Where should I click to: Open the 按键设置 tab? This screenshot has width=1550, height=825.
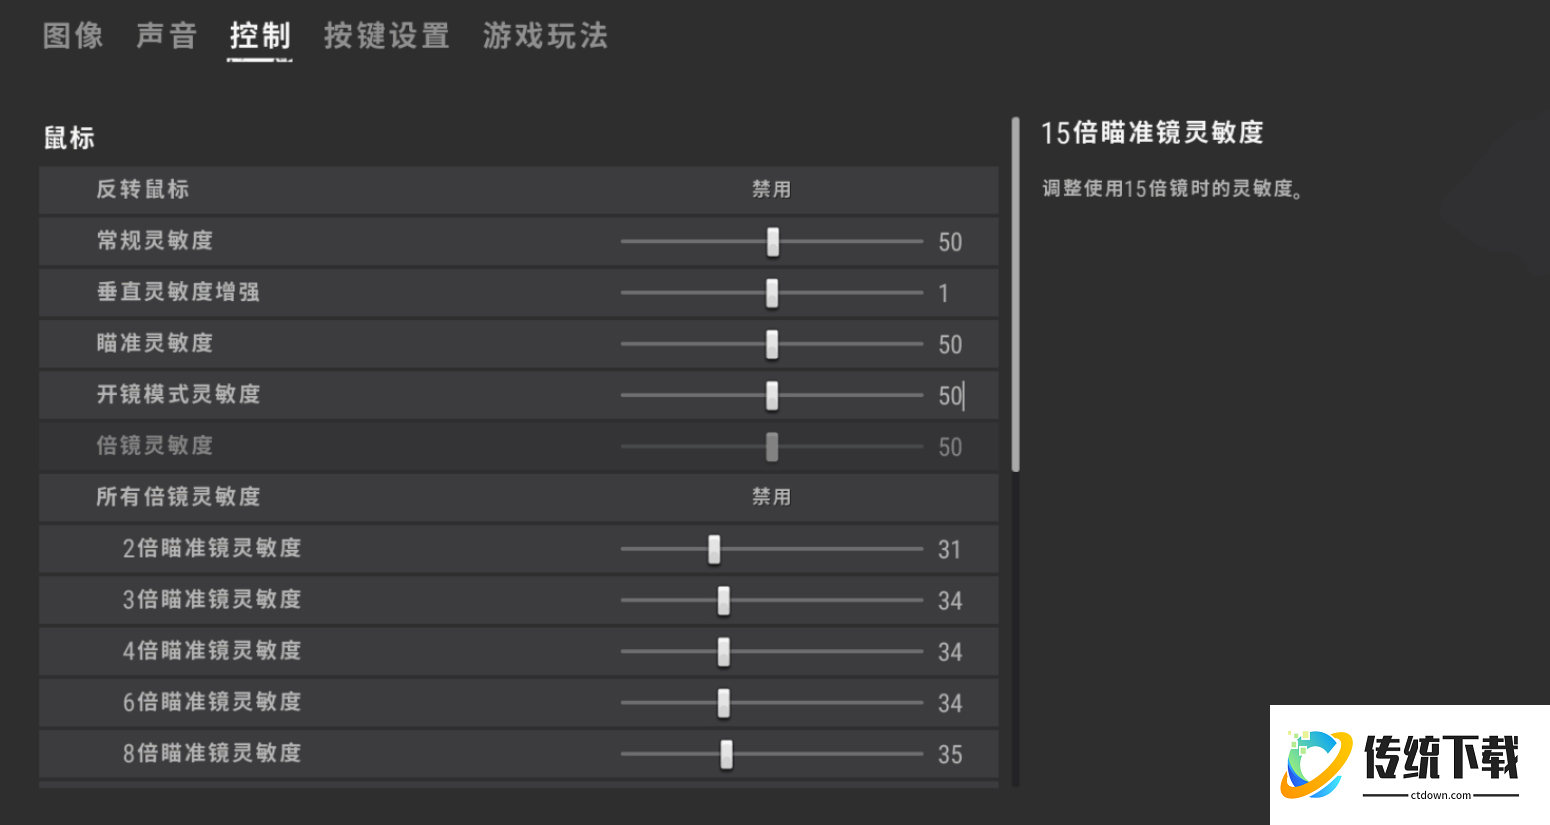(x=386, y=35)
